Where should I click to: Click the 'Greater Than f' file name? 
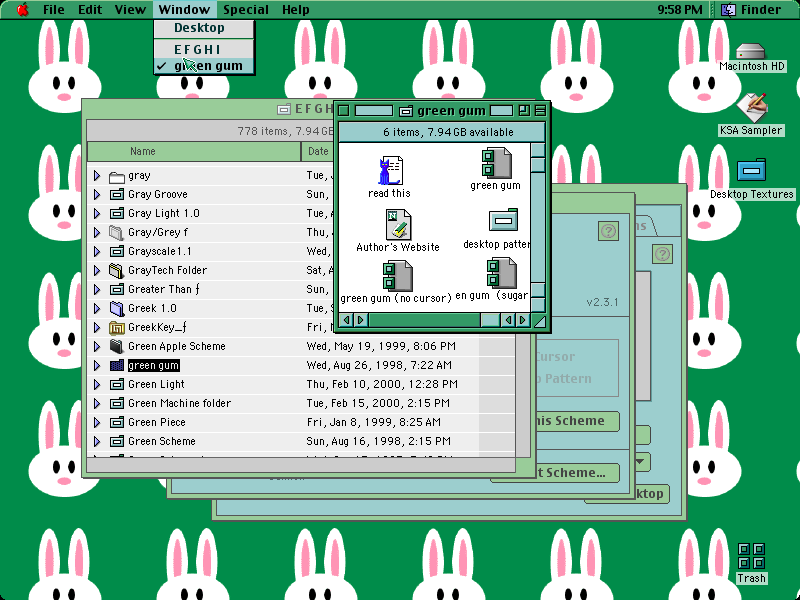tap(164, 289)
